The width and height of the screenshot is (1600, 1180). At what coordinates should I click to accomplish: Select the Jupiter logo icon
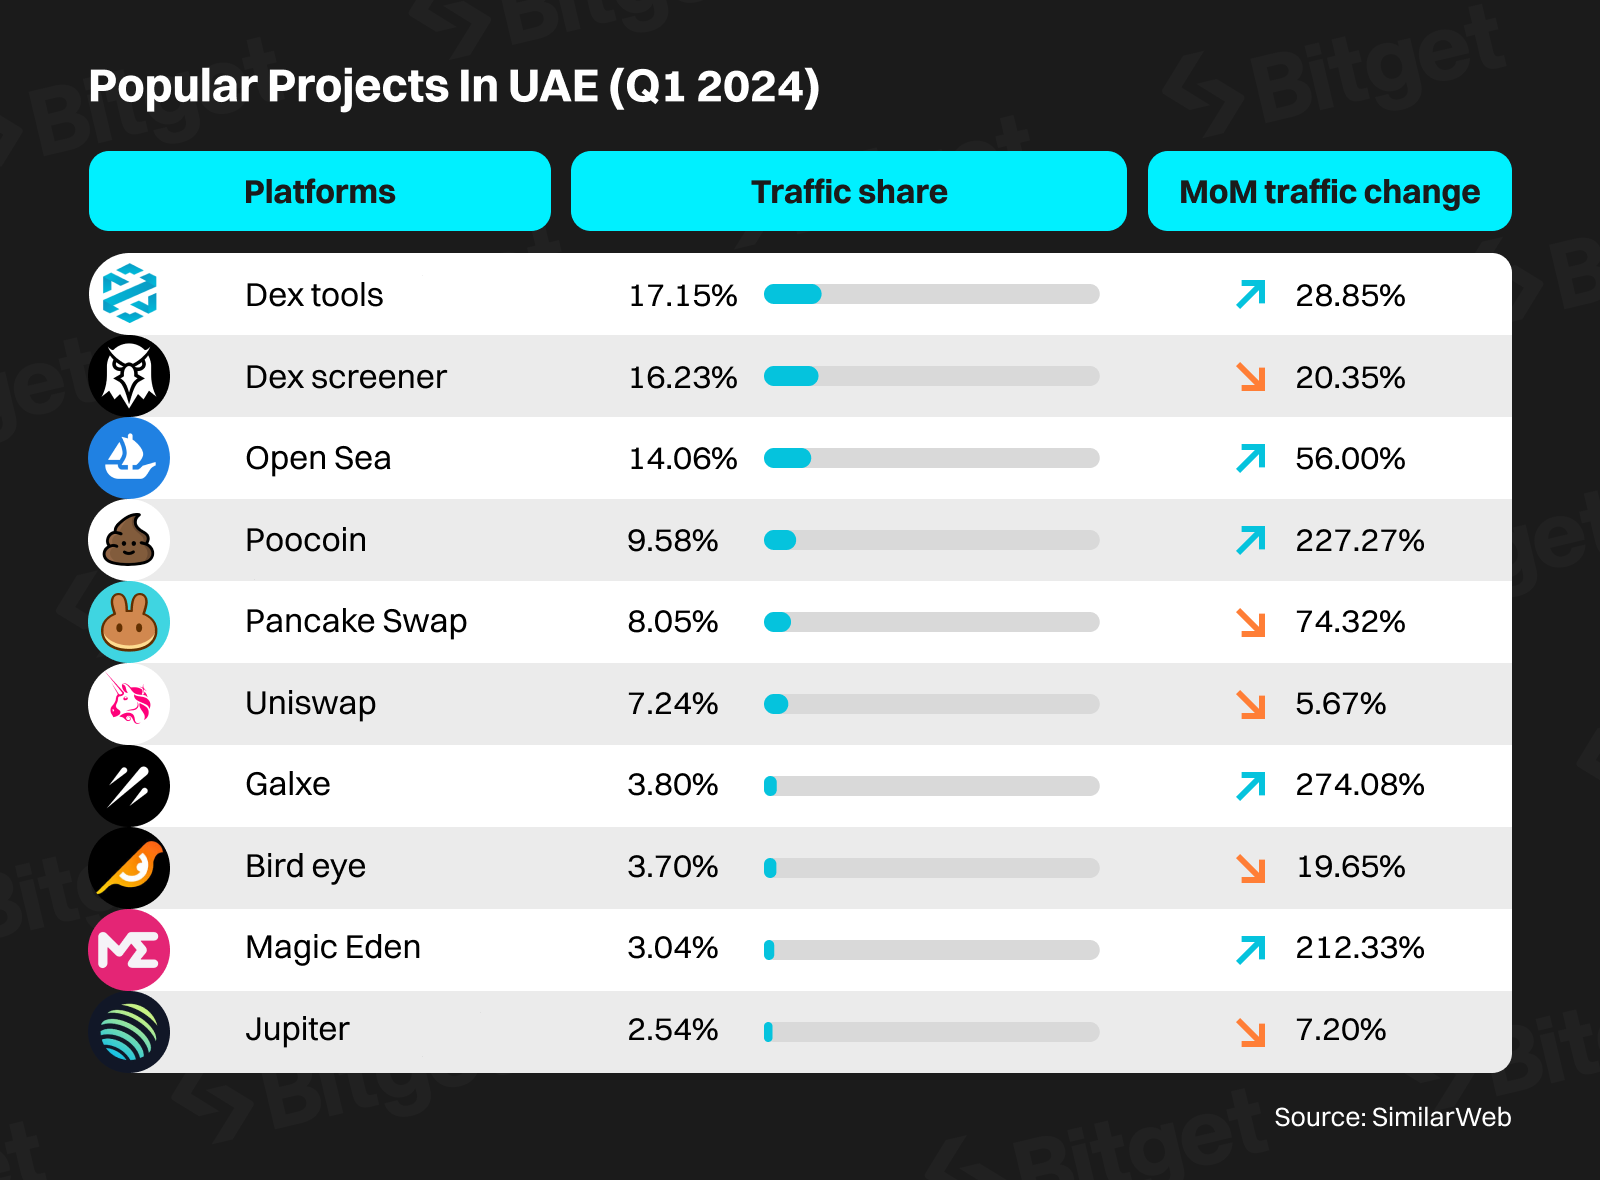(x=129, y=1031)
